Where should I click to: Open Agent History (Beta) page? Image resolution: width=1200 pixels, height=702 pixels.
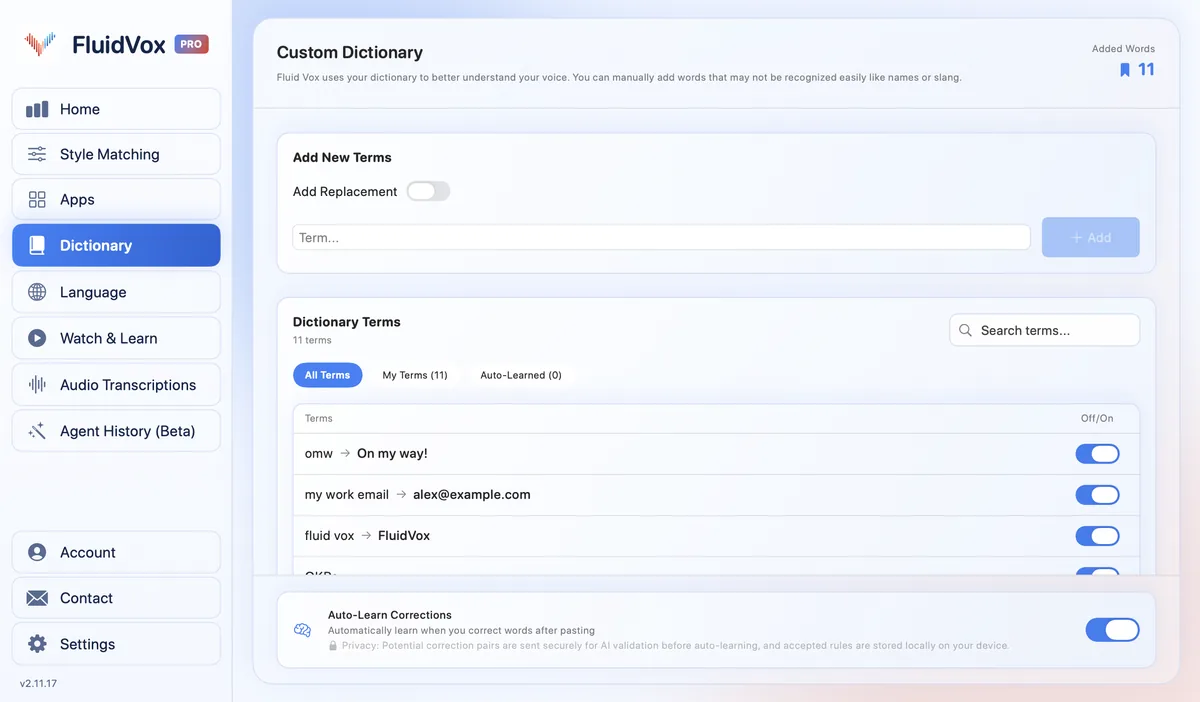click(116, 431)
